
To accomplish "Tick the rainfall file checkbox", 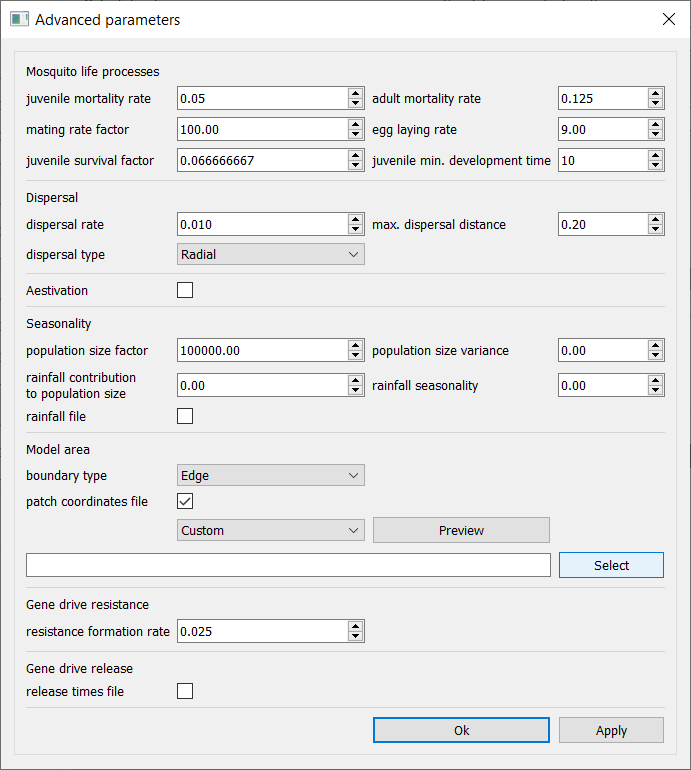I will [x=185, y=417].
